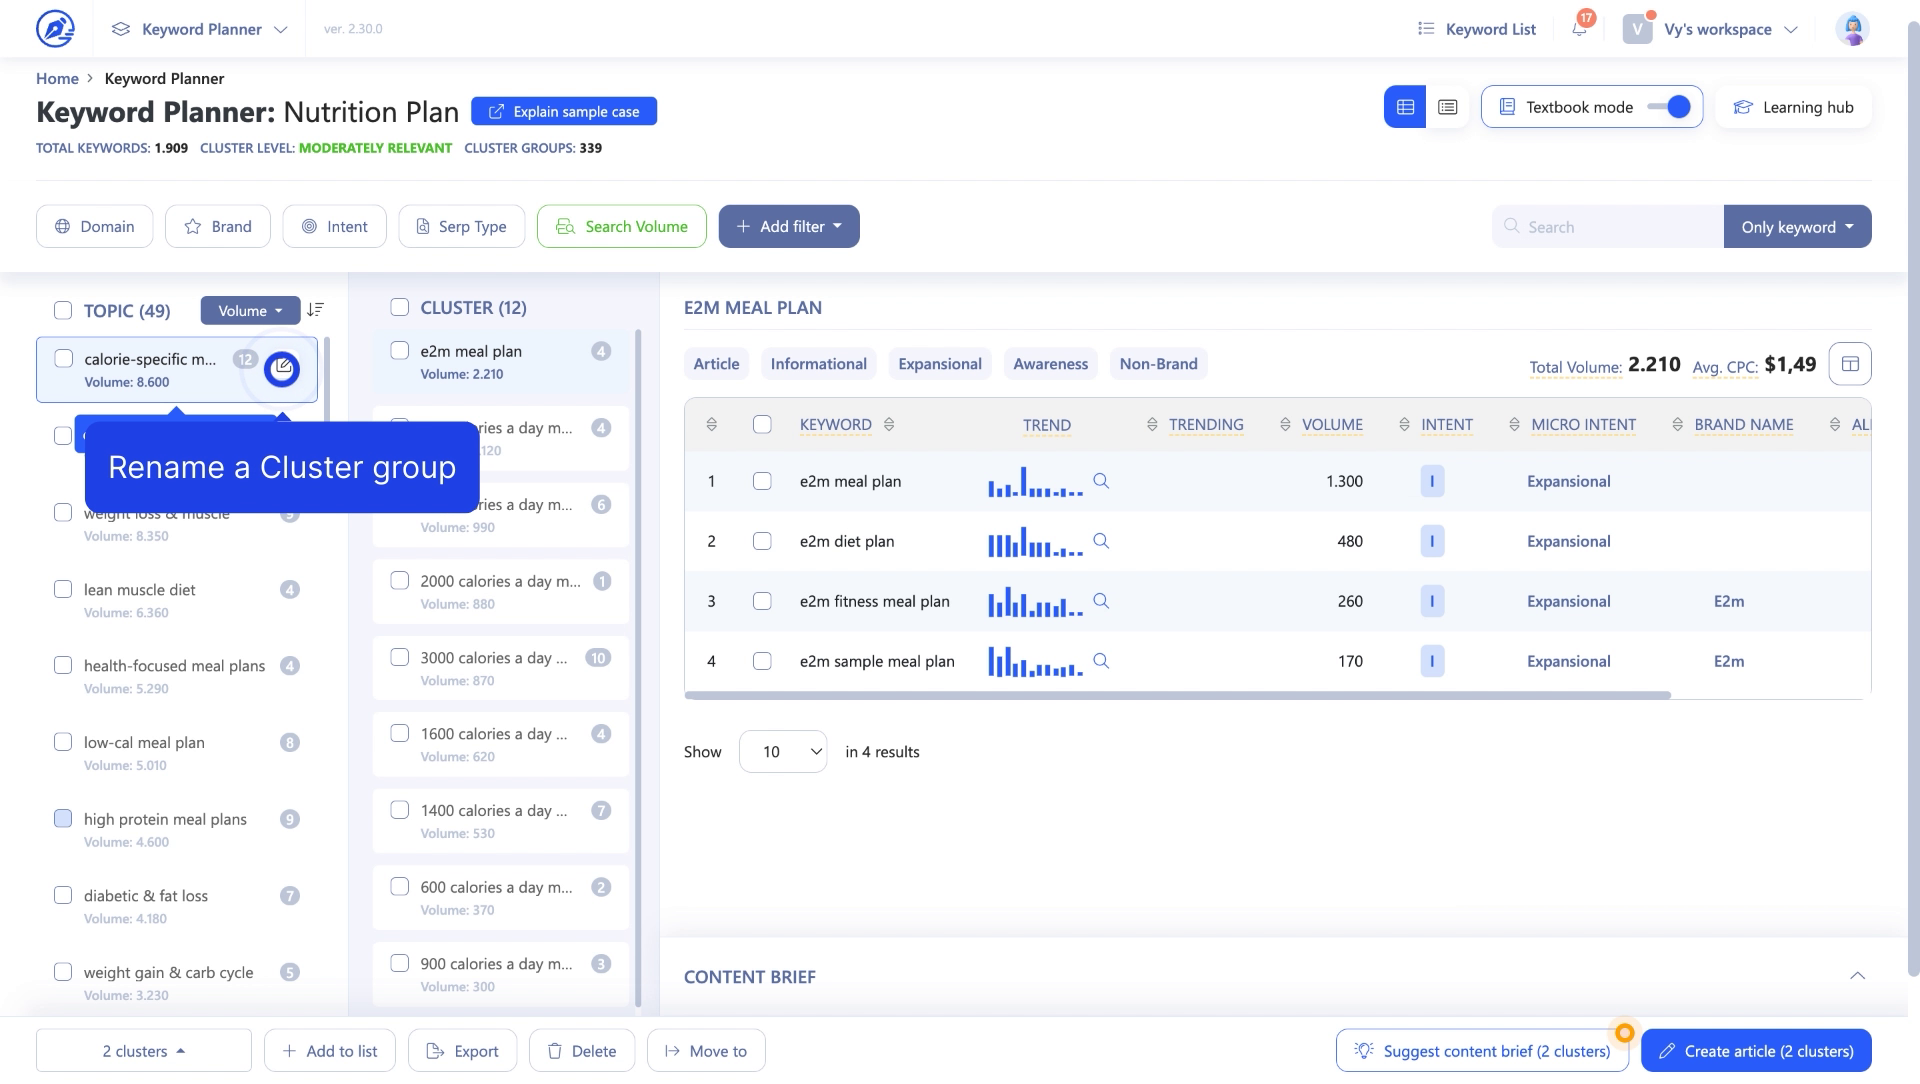Check the high protein meal plans checkbox
The image size is (1920, 1084).
click(x=63, y=819)
